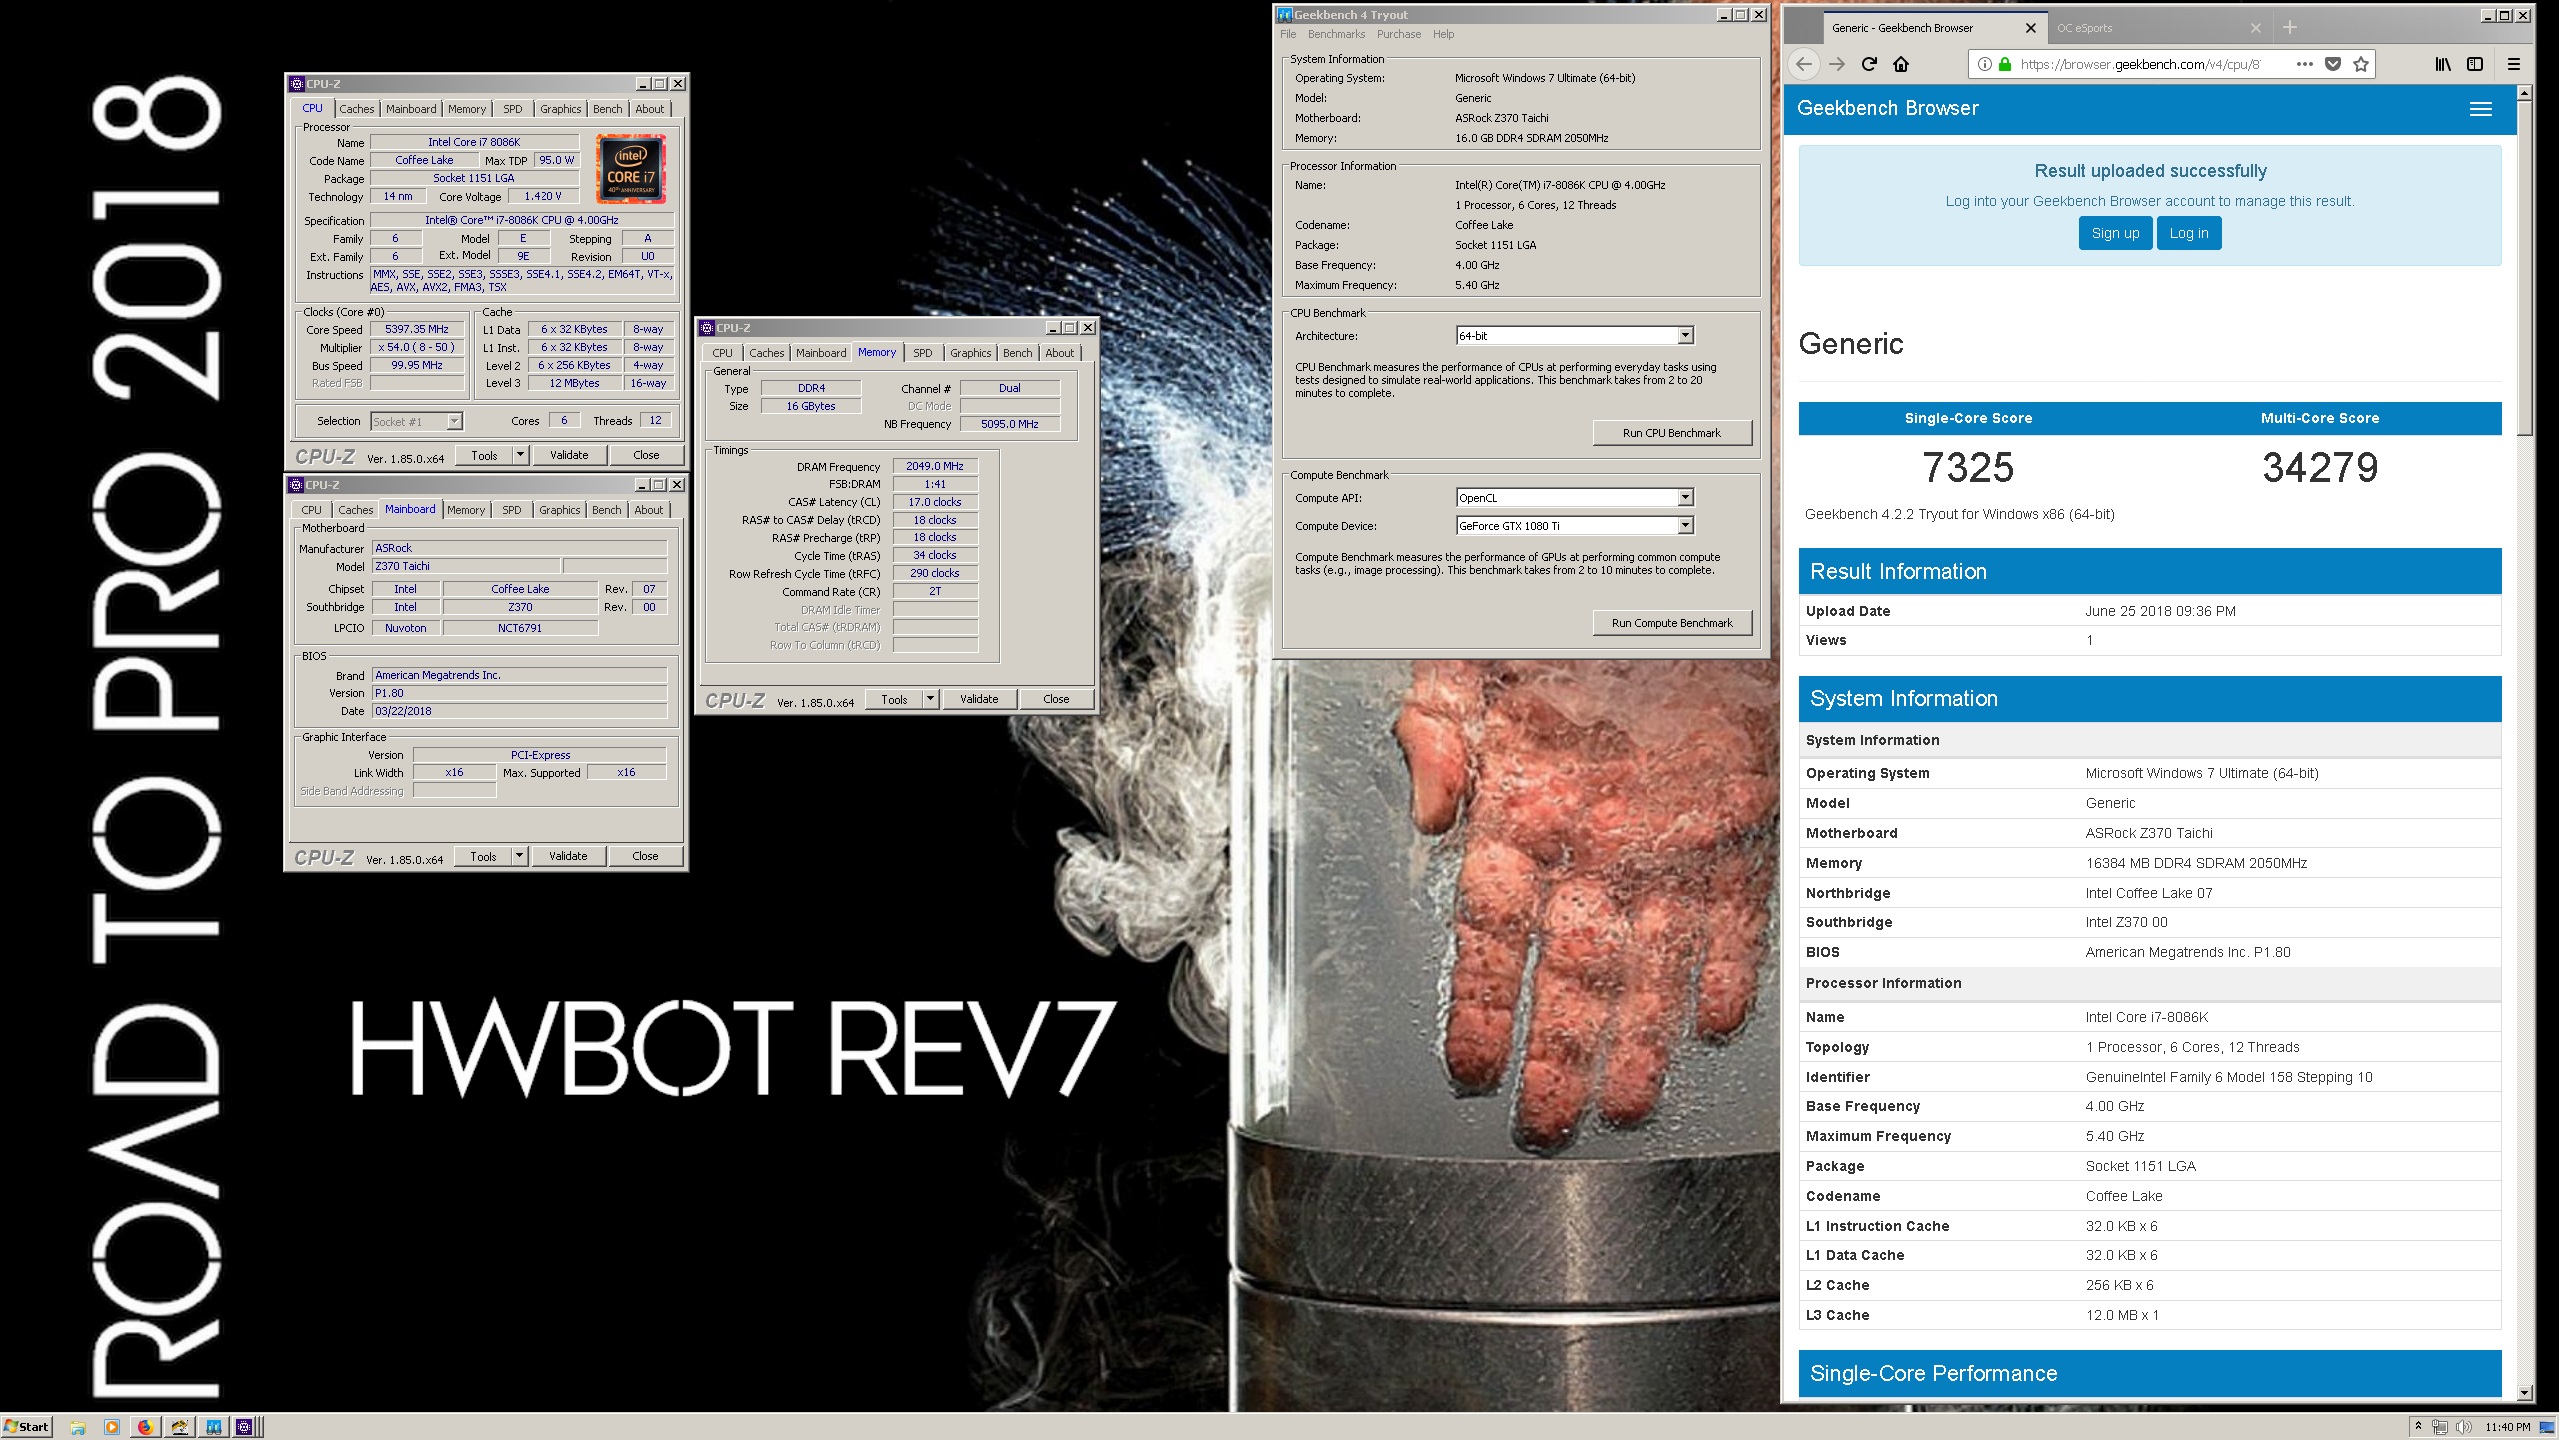Open About tab in CPU-Z Memory window

[x=1059, y=353]
